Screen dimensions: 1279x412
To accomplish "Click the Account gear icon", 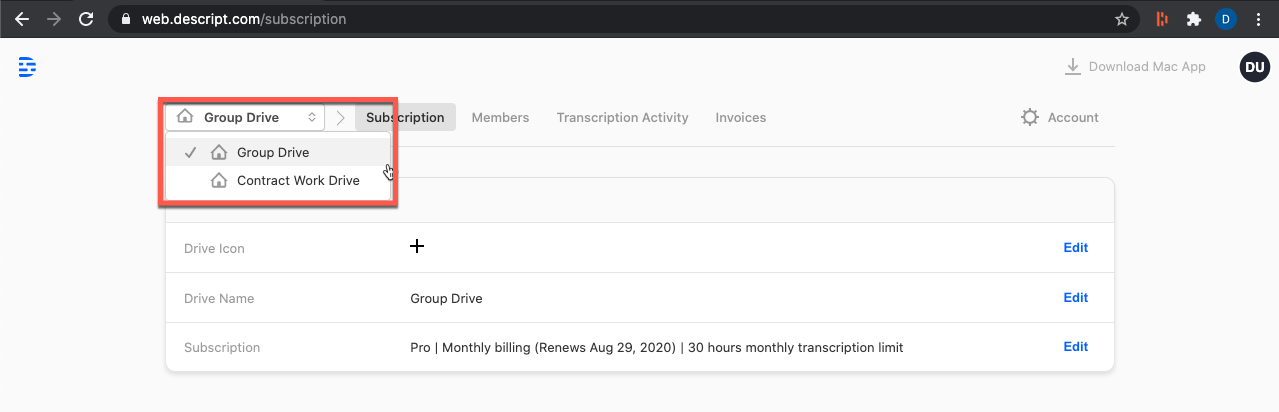I will pos(1030,118).
